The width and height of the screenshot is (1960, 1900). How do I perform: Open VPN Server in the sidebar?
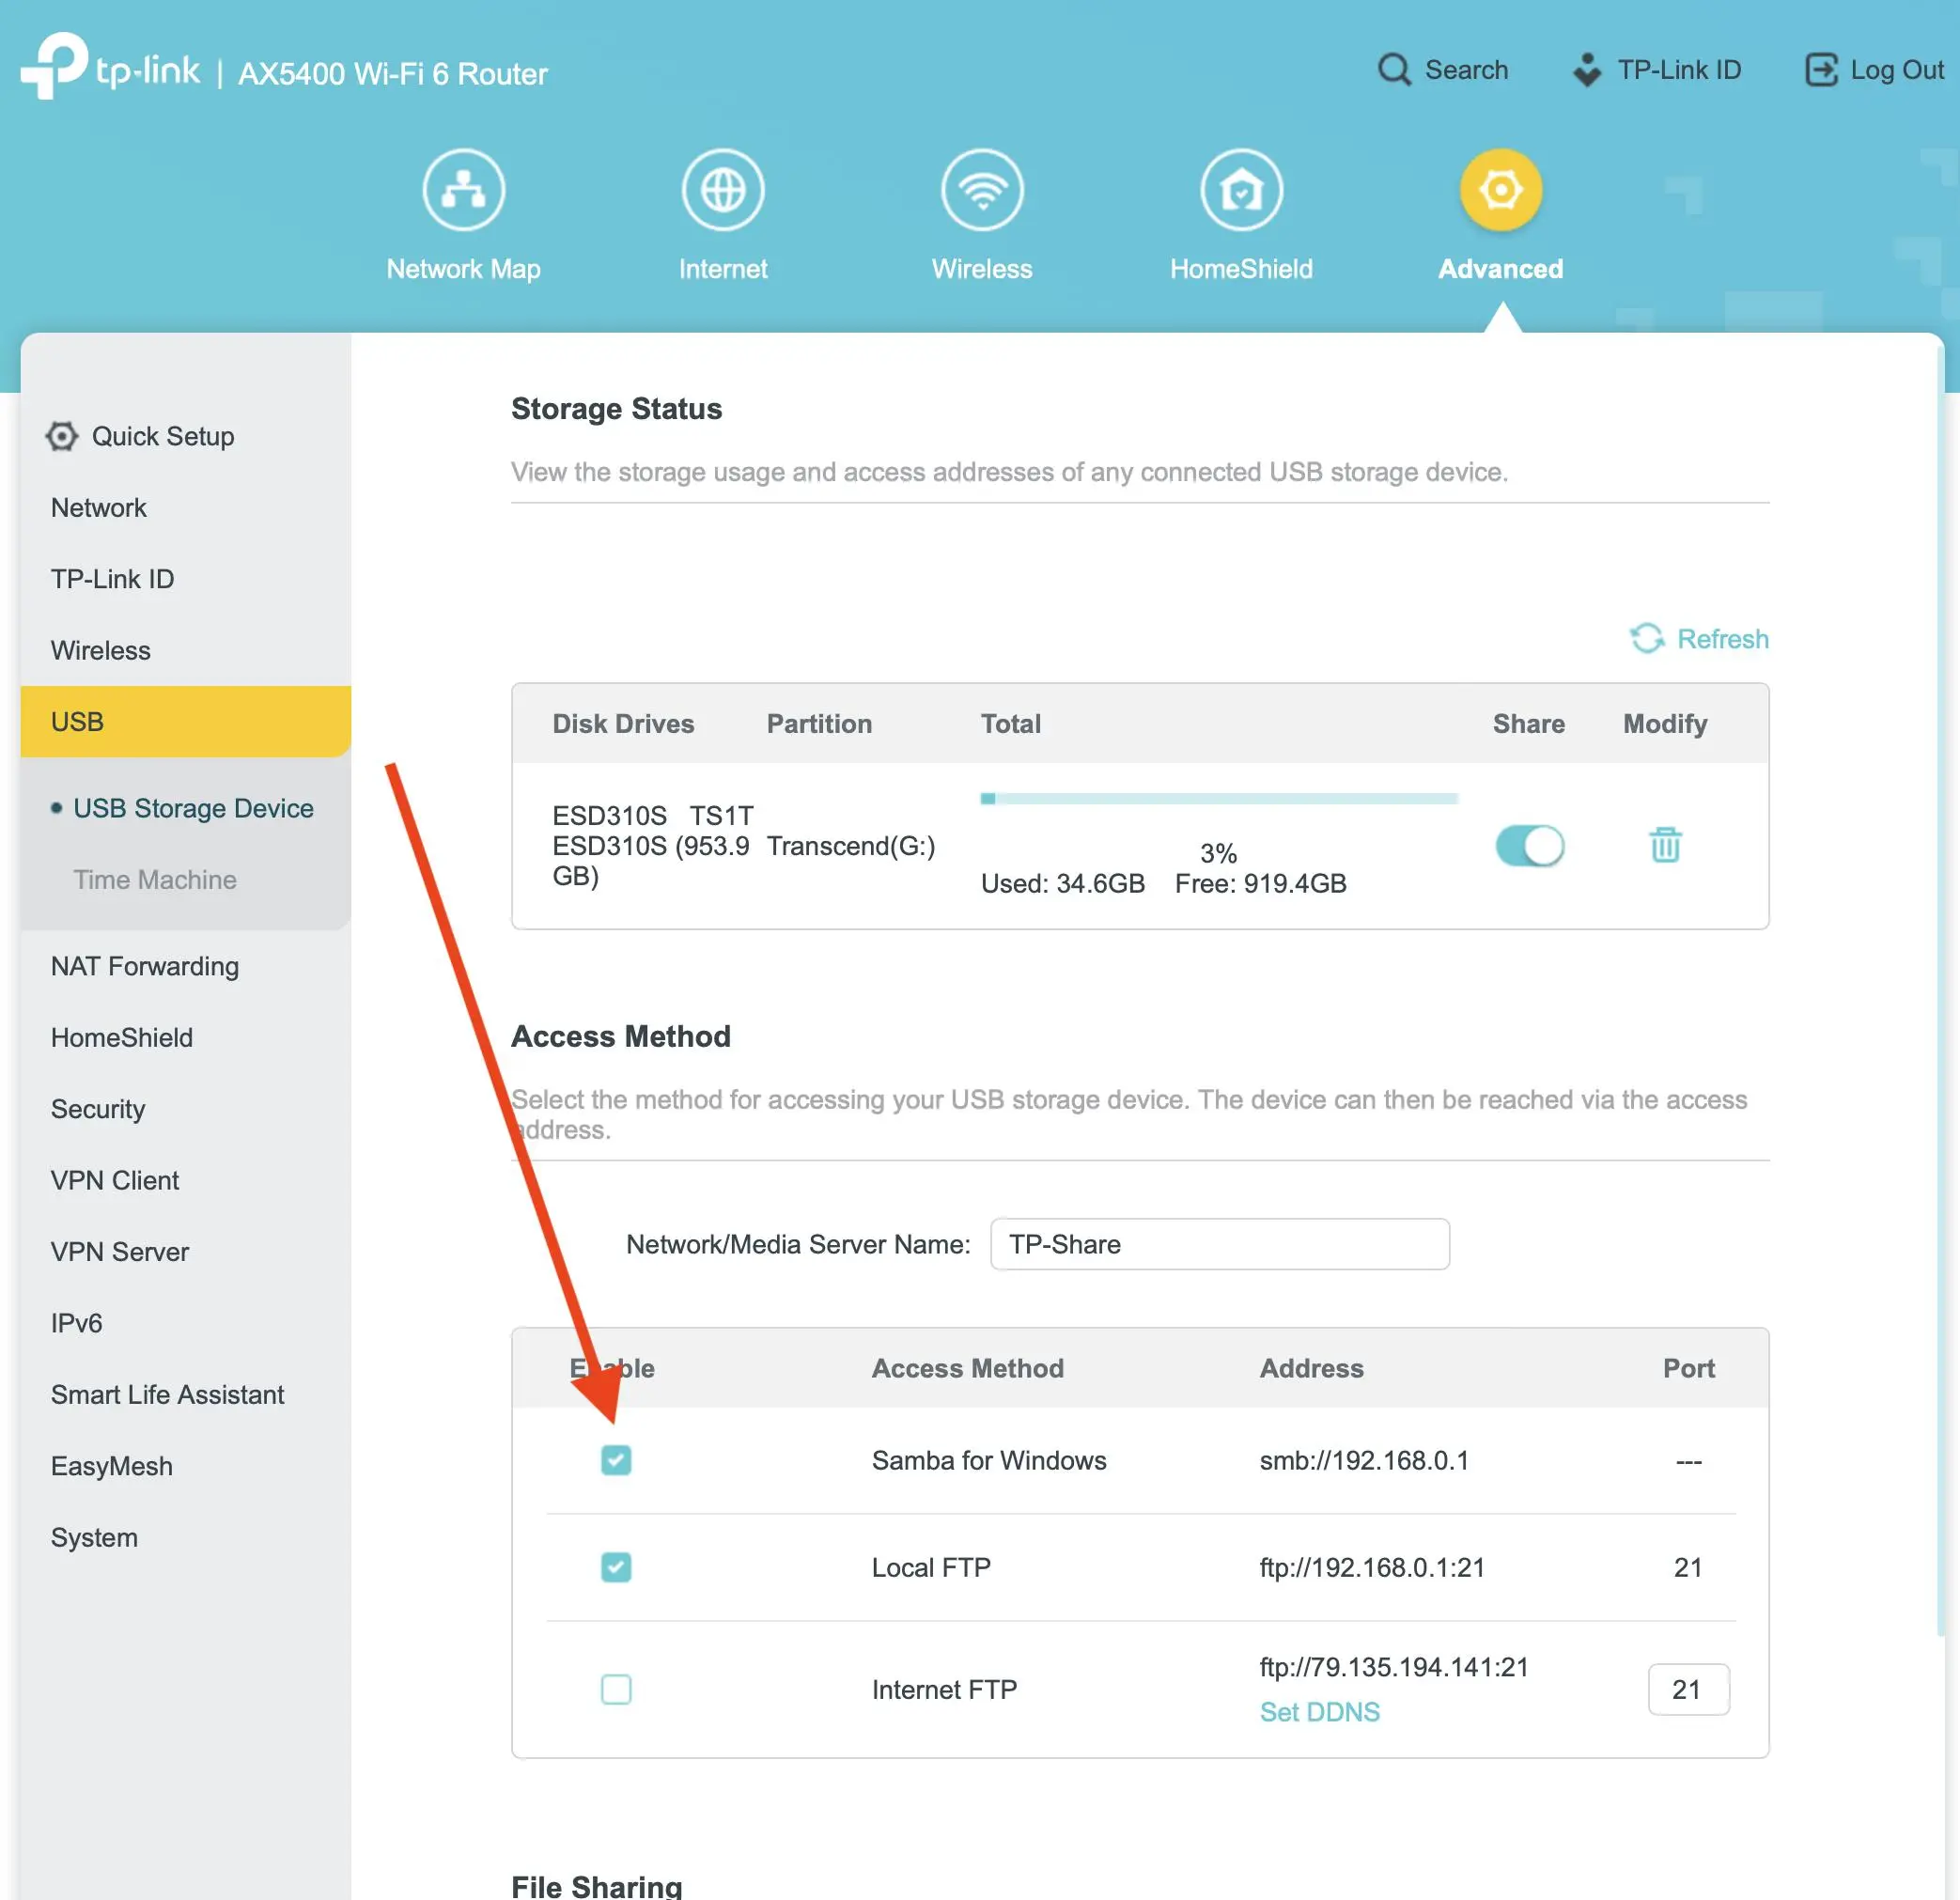(x=120, y=1252)
